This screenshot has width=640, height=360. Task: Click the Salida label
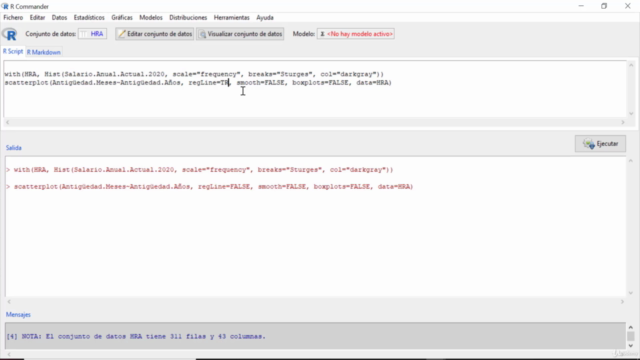[x=13, y=148]
